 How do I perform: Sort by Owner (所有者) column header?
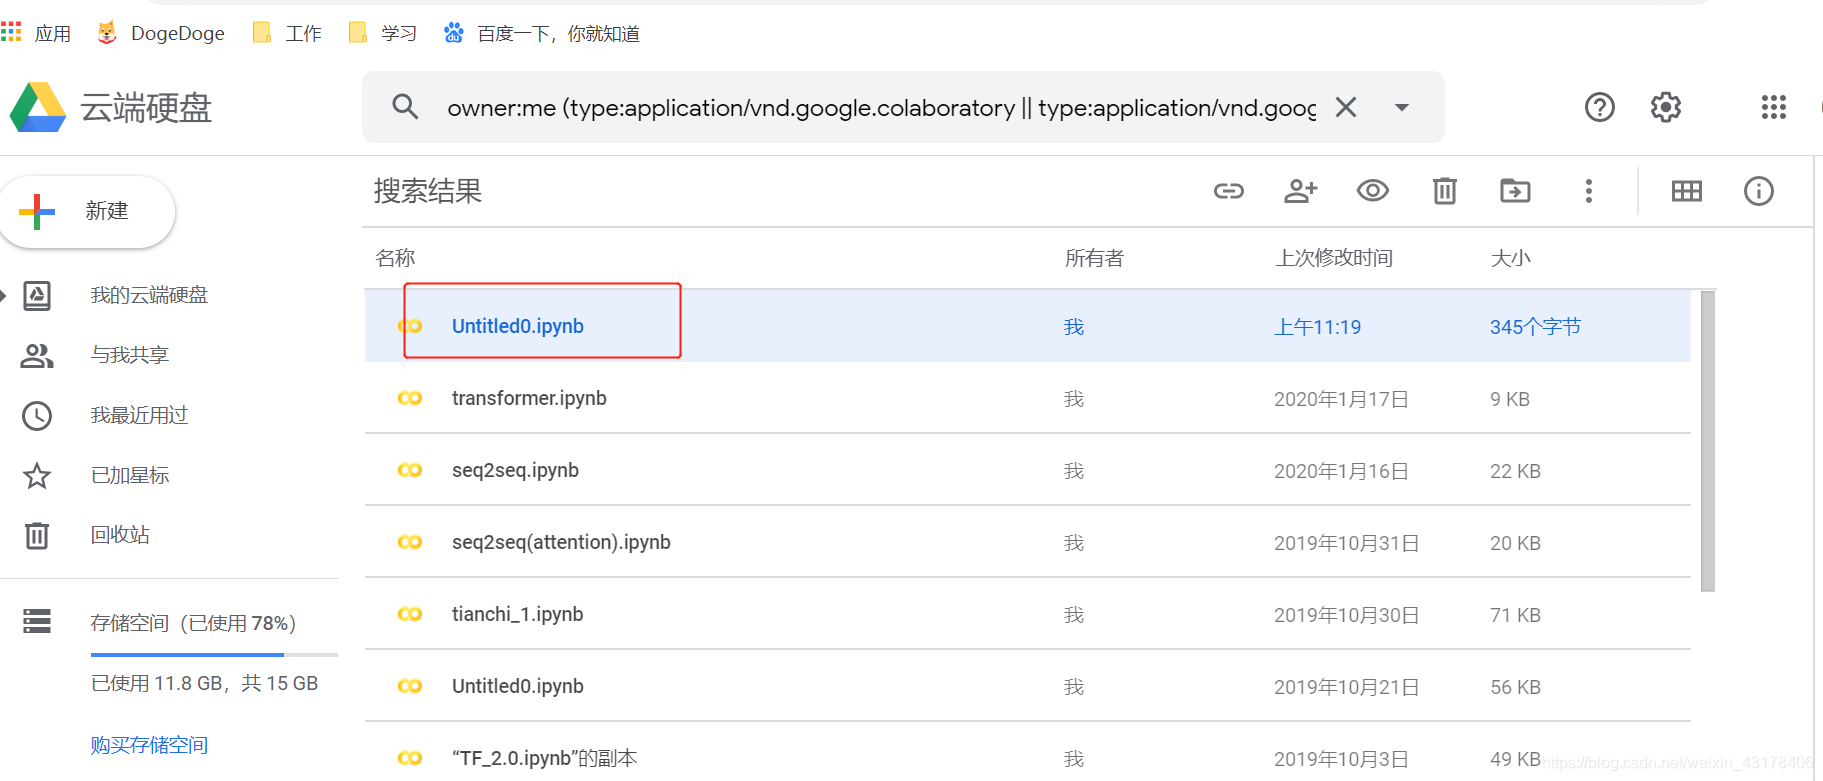1094,258
